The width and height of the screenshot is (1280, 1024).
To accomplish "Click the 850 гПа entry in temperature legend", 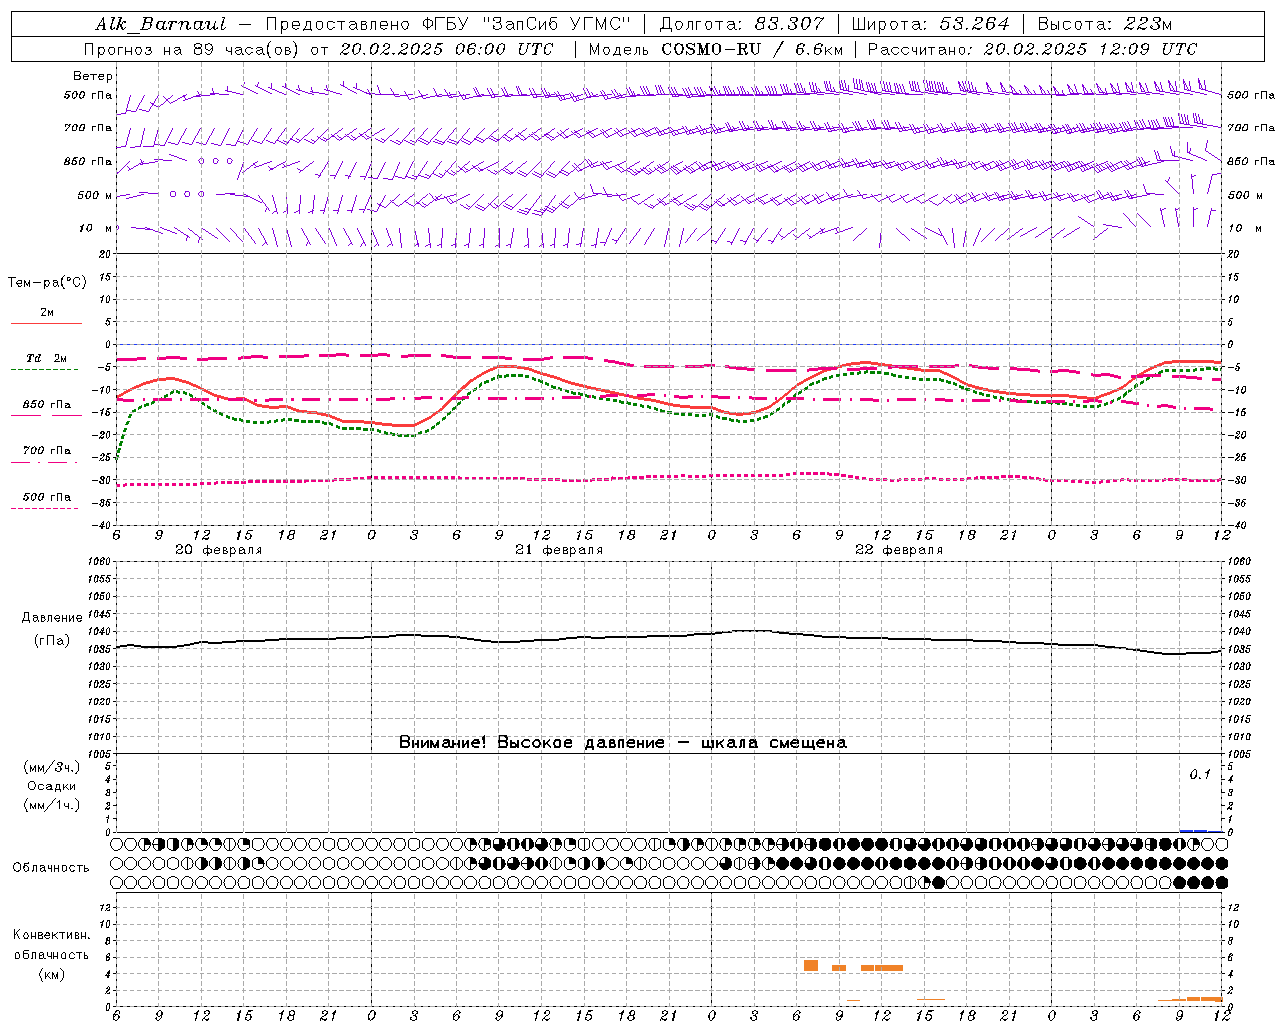I will pos(46,408).
